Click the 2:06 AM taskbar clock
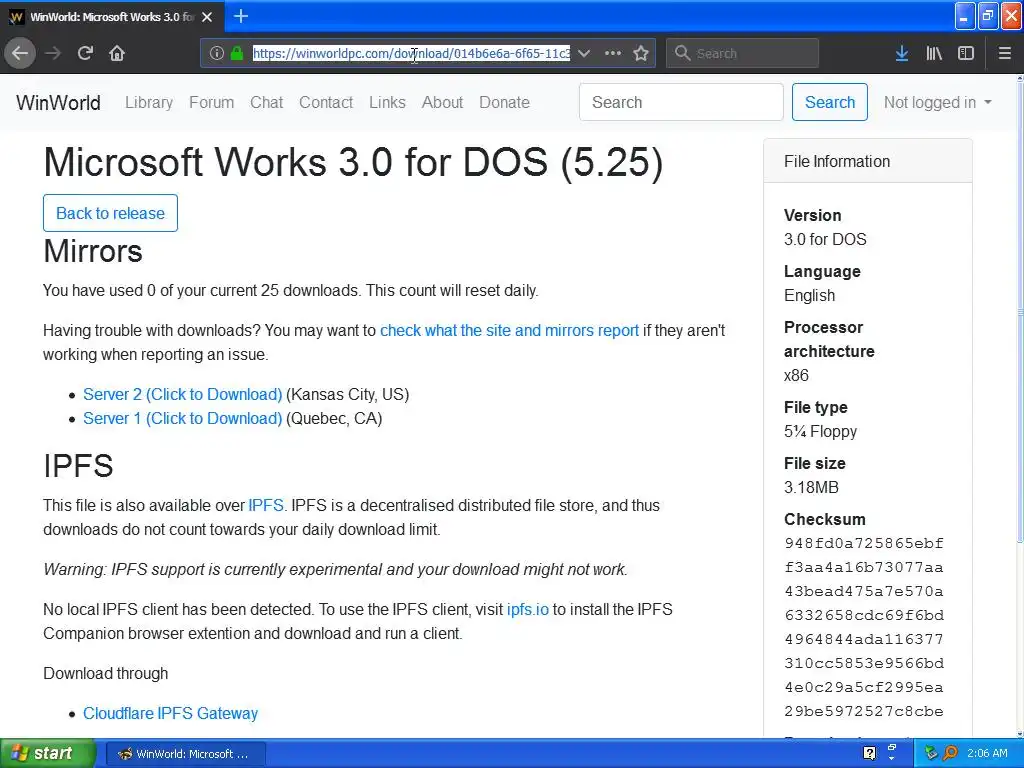This screenshot has height=768, width=1024. point(987,753)
